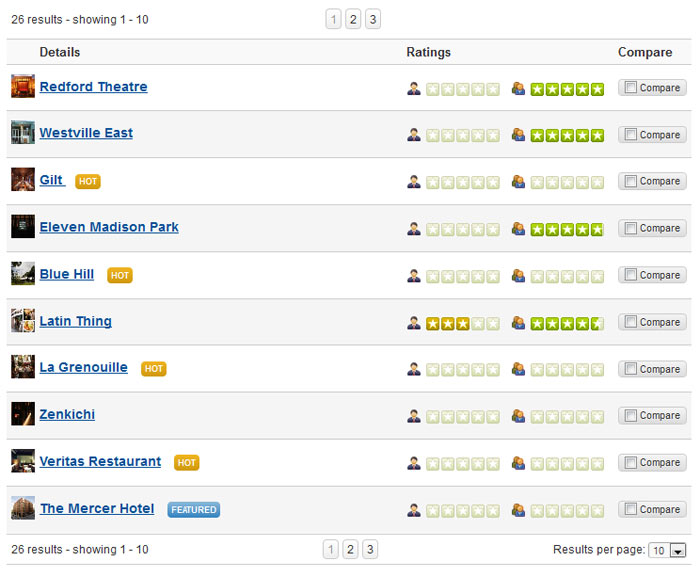Click the HOT badge next to Gilt
The height and width of the screenshot is (577, 700).
pos(88,182)
